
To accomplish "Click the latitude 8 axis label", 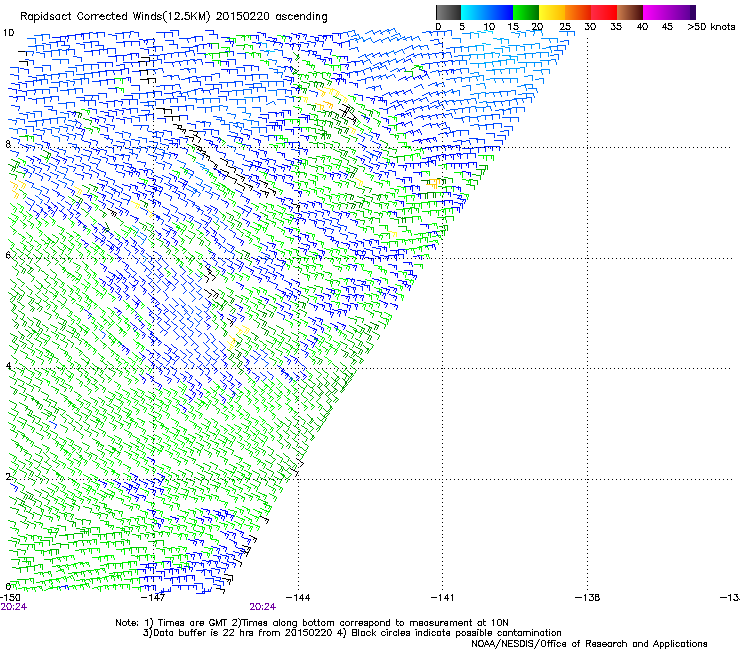I will tap(8, 144).
